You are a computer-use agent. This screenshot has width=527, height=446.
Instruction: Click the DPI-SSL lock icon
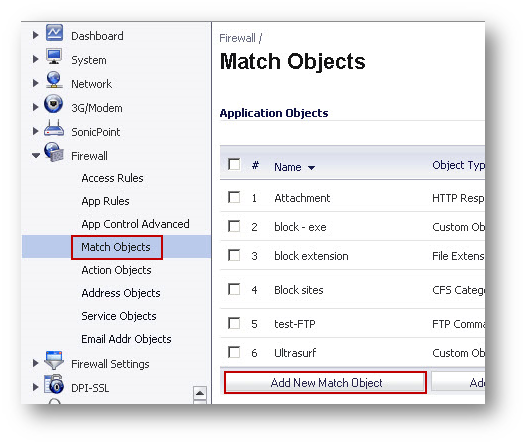54,384
